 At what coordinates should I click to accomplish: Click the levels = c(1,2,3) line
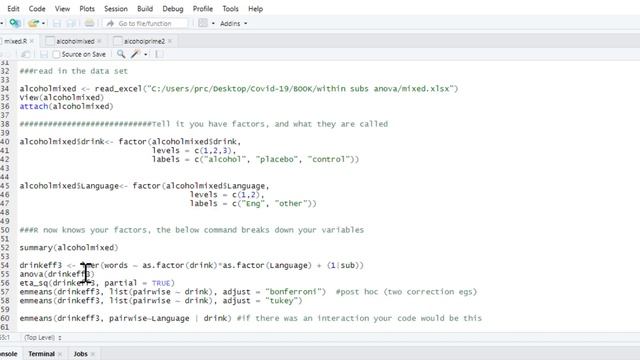click(x=194, y=151)
